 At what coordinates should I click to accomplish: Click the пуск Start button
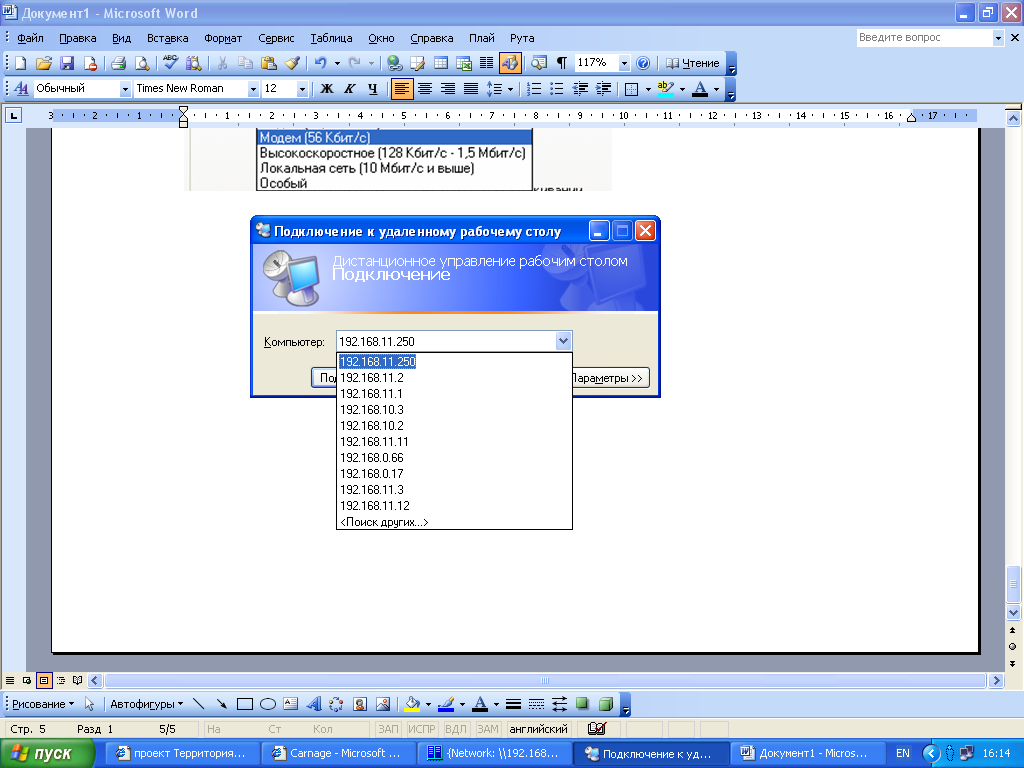(x=48, y=753)
